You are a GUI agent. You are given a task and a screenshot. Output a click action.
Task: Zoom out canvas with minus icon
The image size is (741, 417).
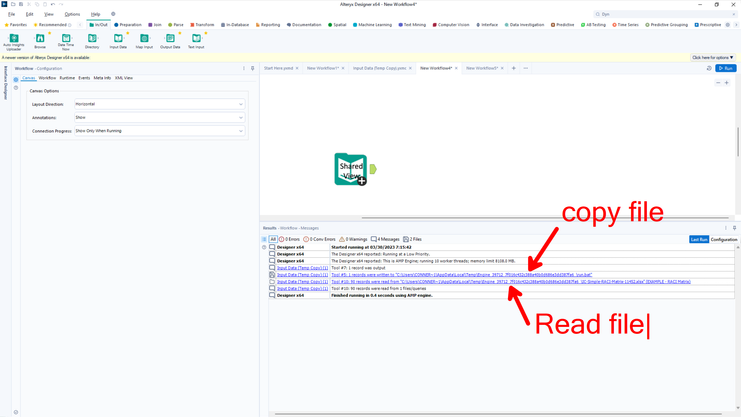[718, 83]
